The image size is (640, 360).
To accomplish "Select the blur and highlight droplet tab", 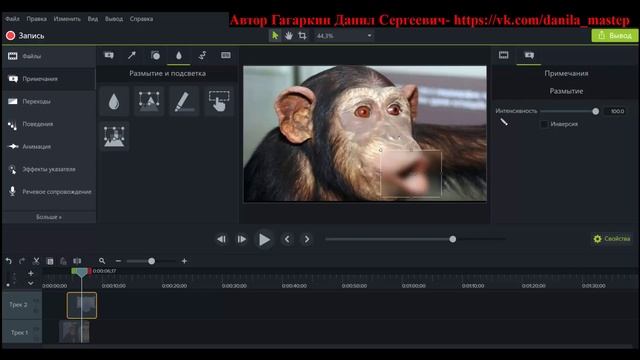I will [x=178, y=56].
